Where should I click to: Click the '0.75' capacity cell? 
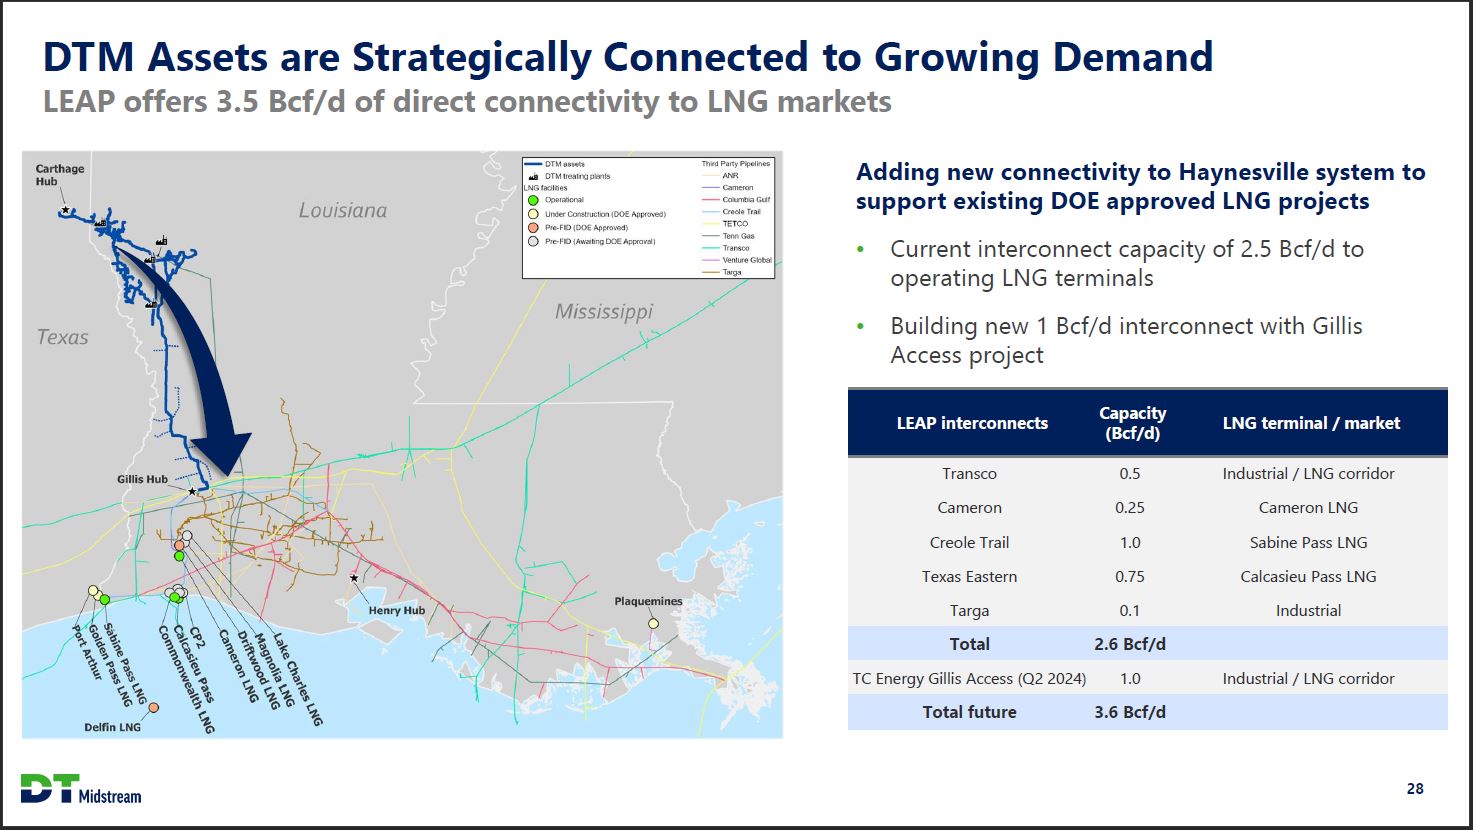[x=1130, y=576]
